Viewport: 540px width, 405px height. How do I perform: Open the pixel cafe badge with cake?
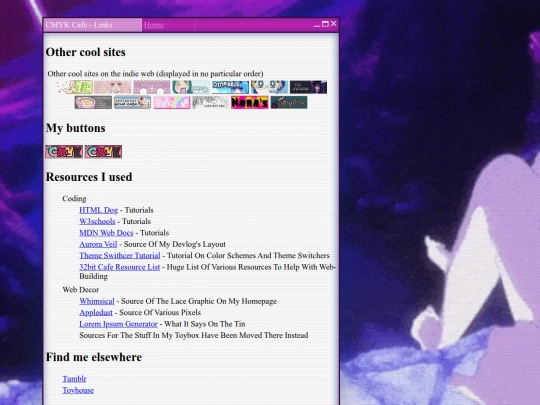(x=132, y=102)
